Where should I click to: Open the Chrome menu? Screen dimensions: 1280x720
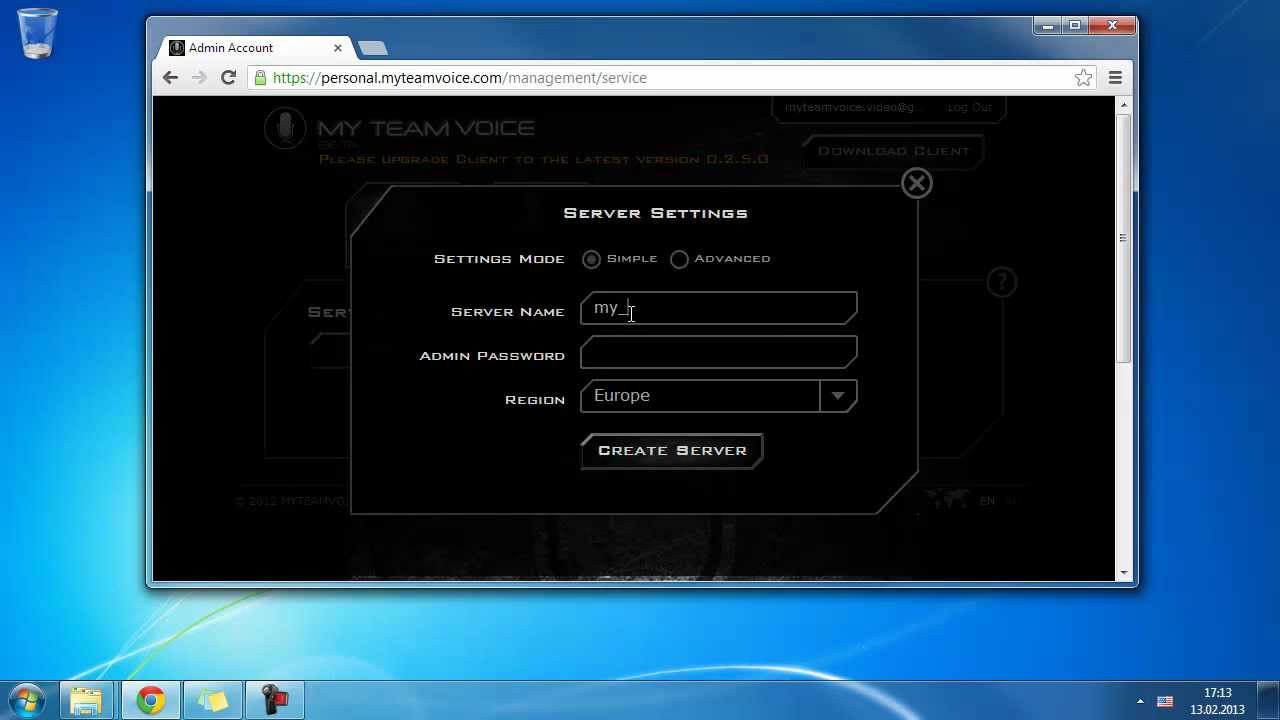click(1115, 78)
